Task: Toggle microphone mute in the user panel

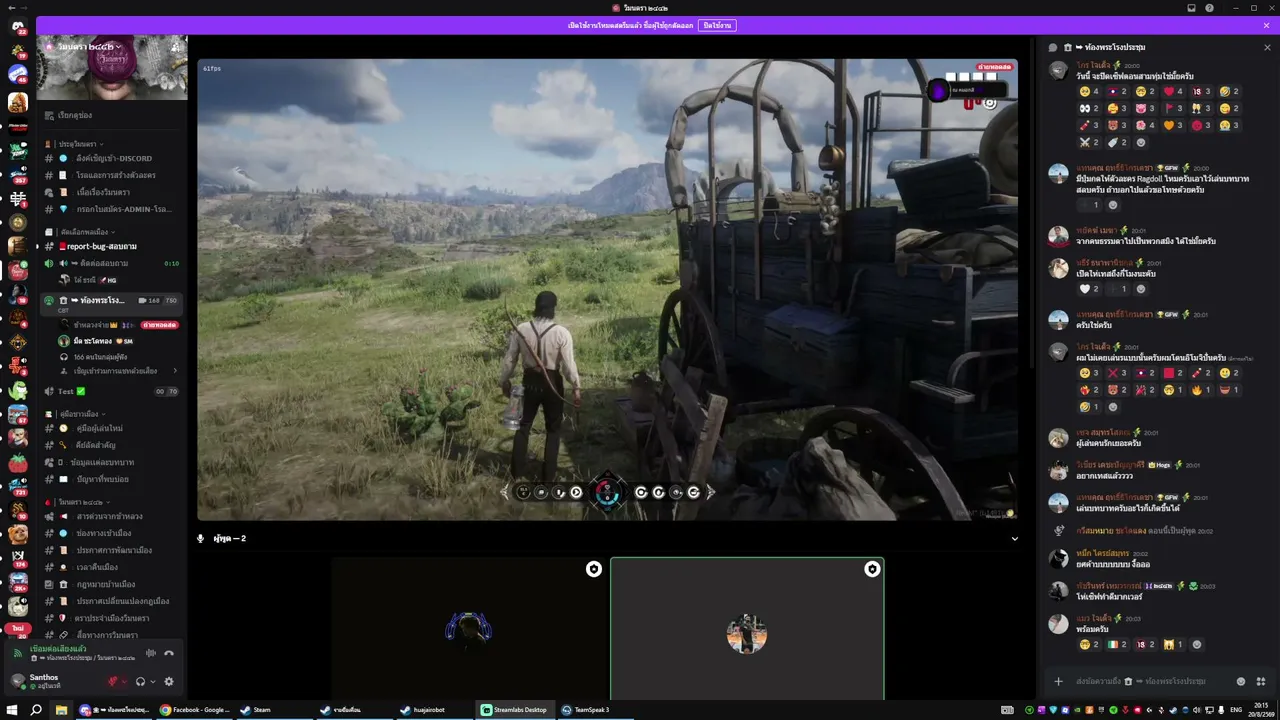Action: click(112, 682)
